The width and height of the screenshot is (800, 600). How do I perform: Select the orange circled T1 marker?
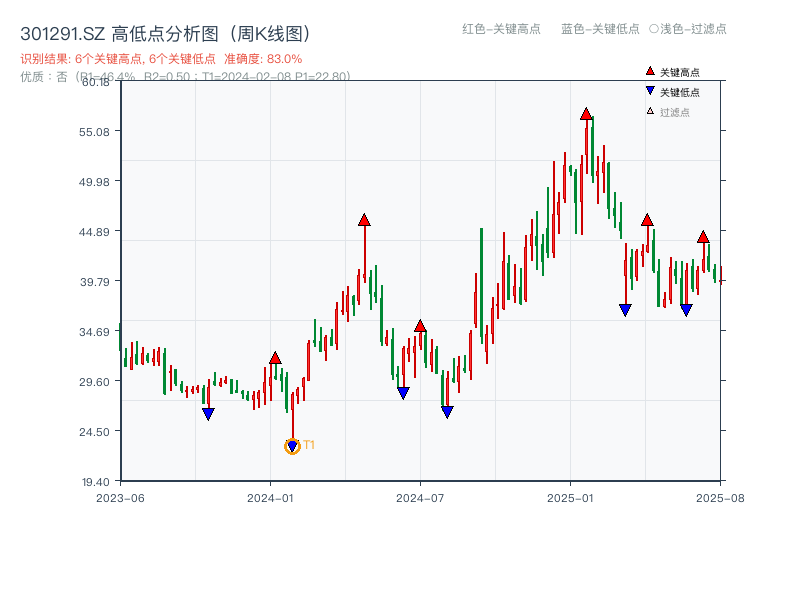[292, 446]
